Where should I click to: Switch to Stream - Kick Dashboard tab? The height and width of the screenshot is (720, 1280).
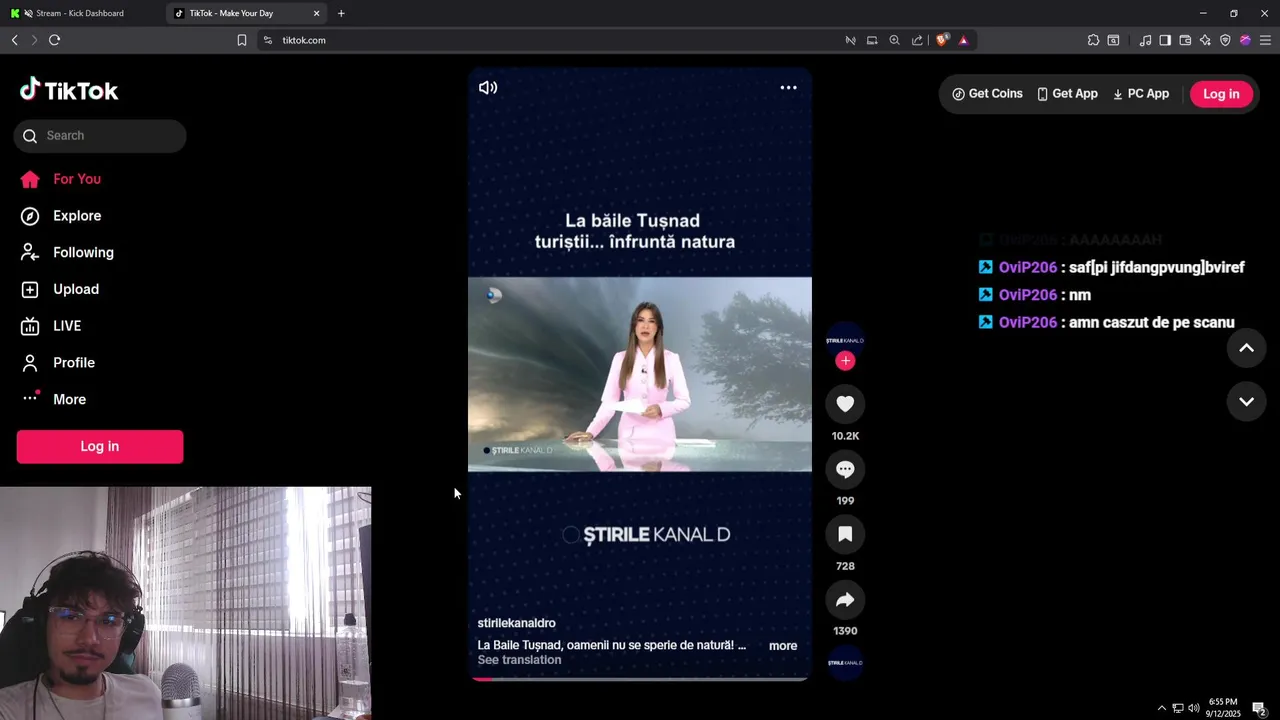point(80,13)
